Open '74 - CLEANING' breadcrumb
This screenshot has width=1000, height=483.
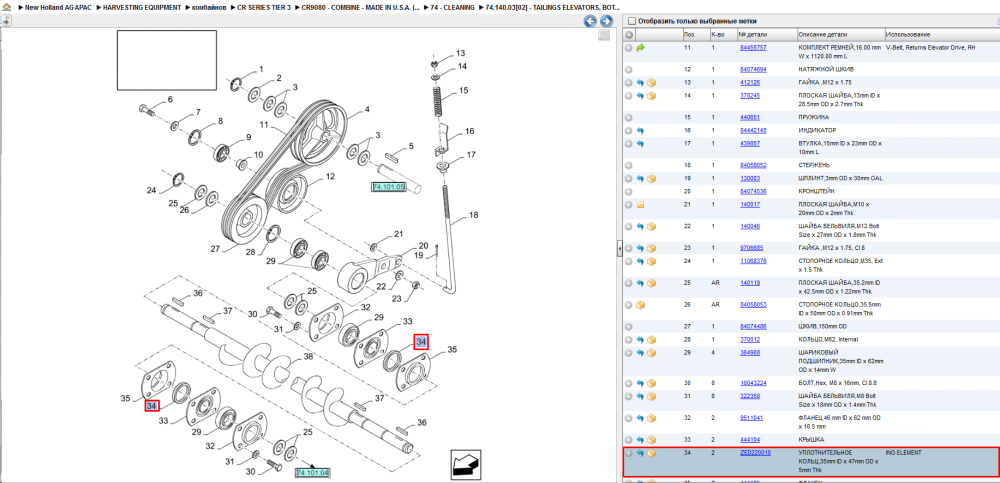click(x=453, y=7)
